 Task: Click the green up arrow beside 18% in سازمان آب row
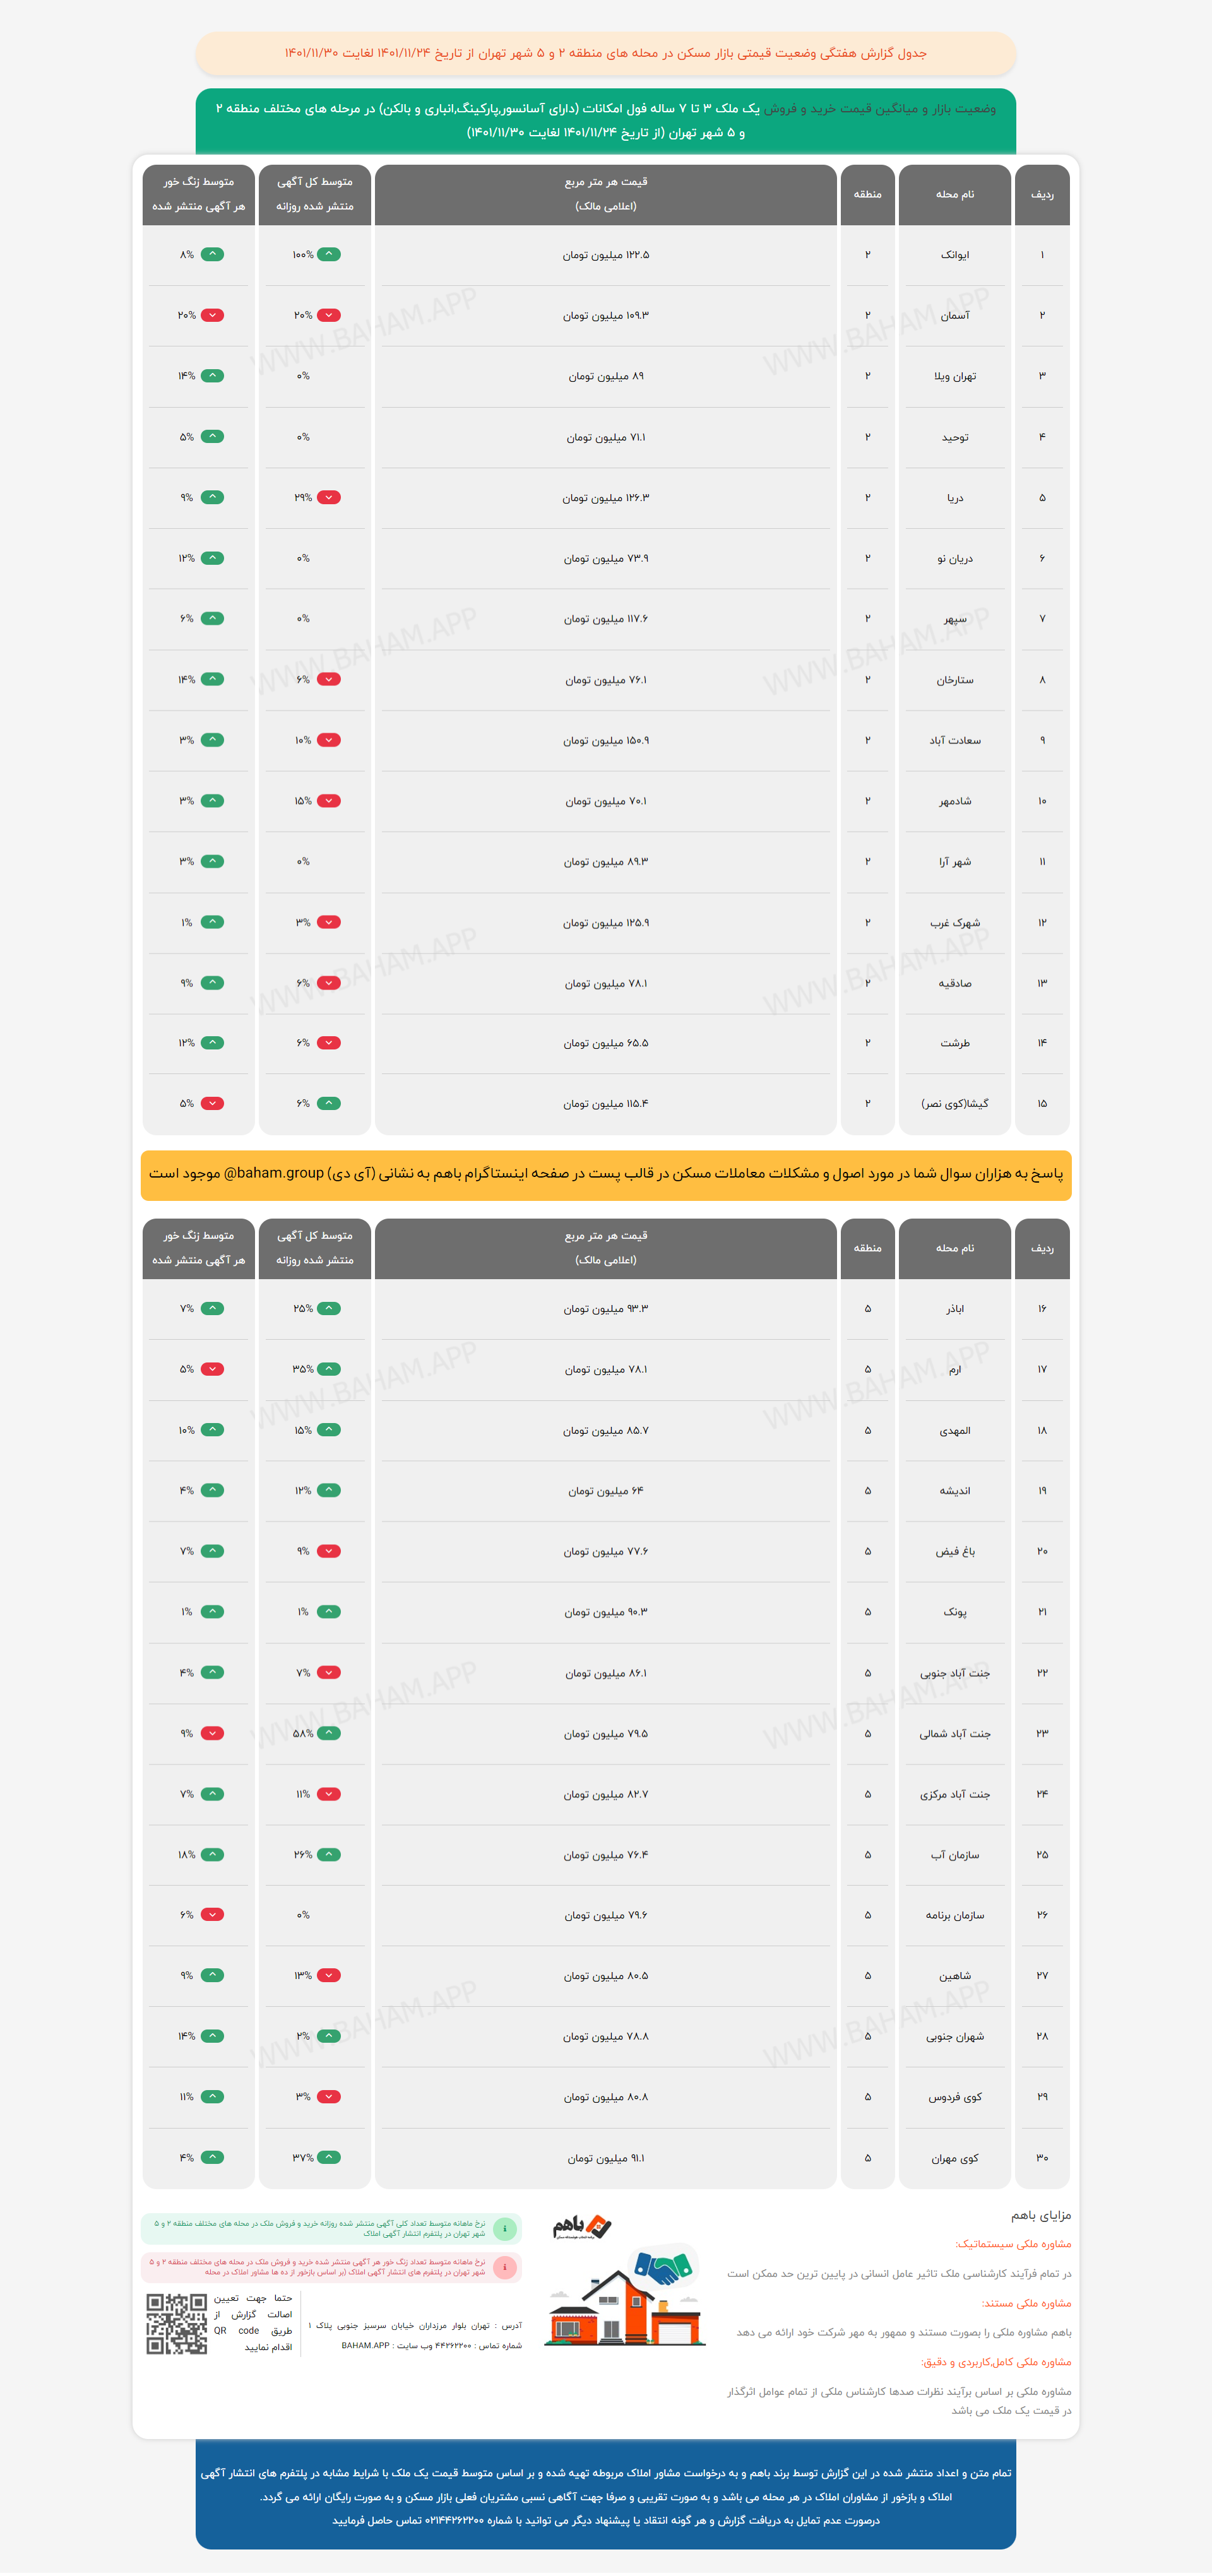click(x=212, y=1854)
